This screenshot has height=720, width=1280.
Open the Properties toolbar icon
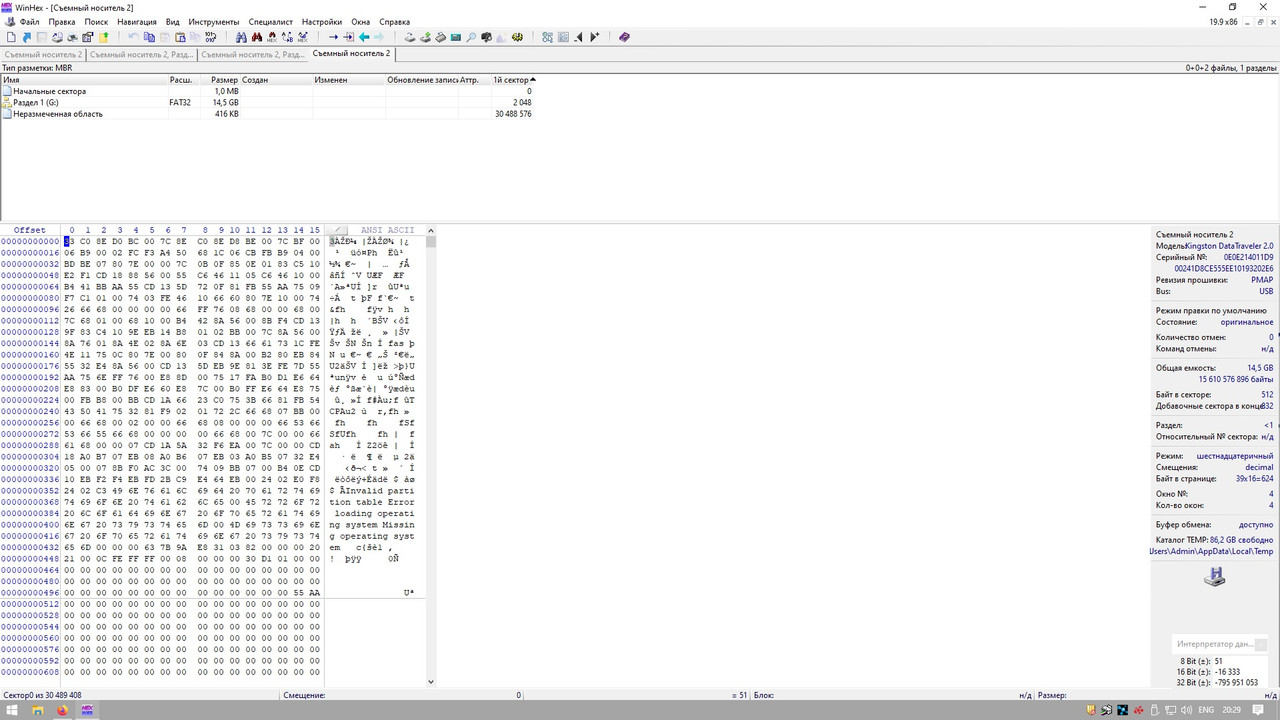pos(88,37)
